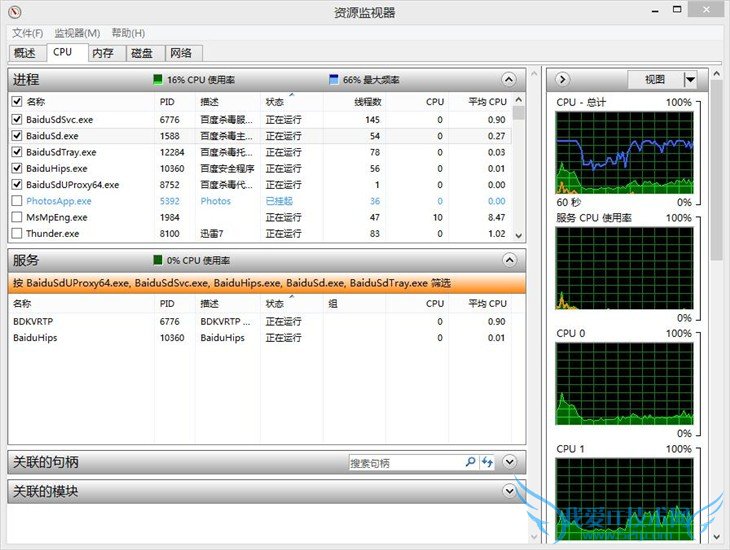Viewport: 730px width, 550px height.
Task: Collapse the 服务 section chevron
Action: pyautogui.click(x=509, y=260)
